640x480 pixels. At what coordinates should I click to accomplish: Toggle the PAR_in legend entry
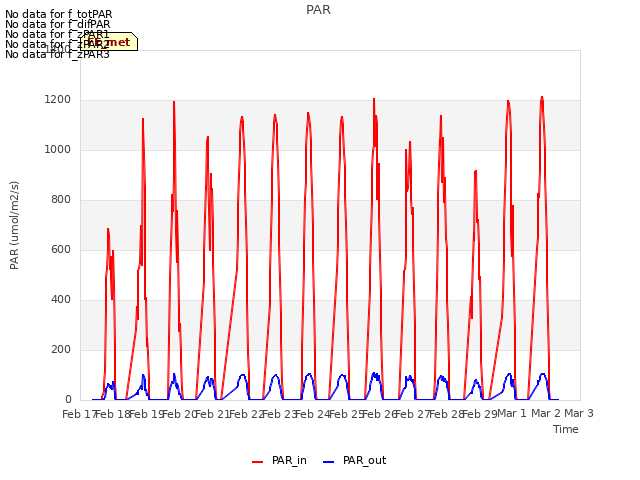pyautogui.click(x=279, y=460)
